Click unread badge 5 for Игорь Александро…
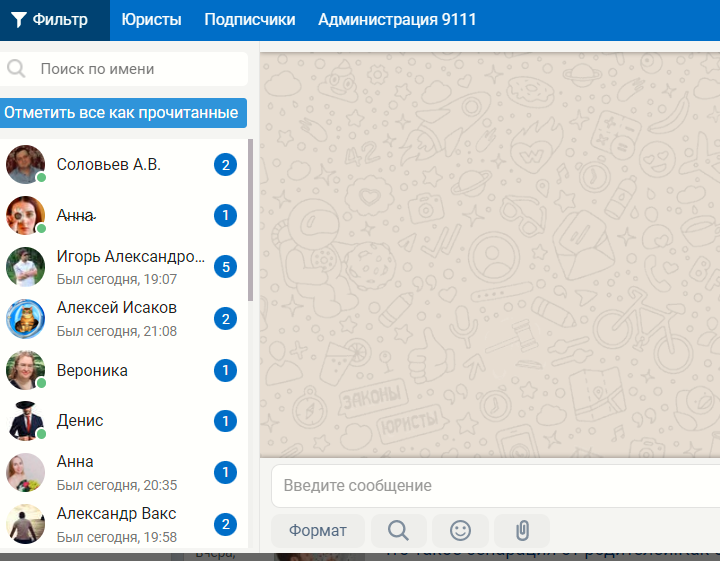Viewport: 720px width, 561px height. (x=225, y=267)
